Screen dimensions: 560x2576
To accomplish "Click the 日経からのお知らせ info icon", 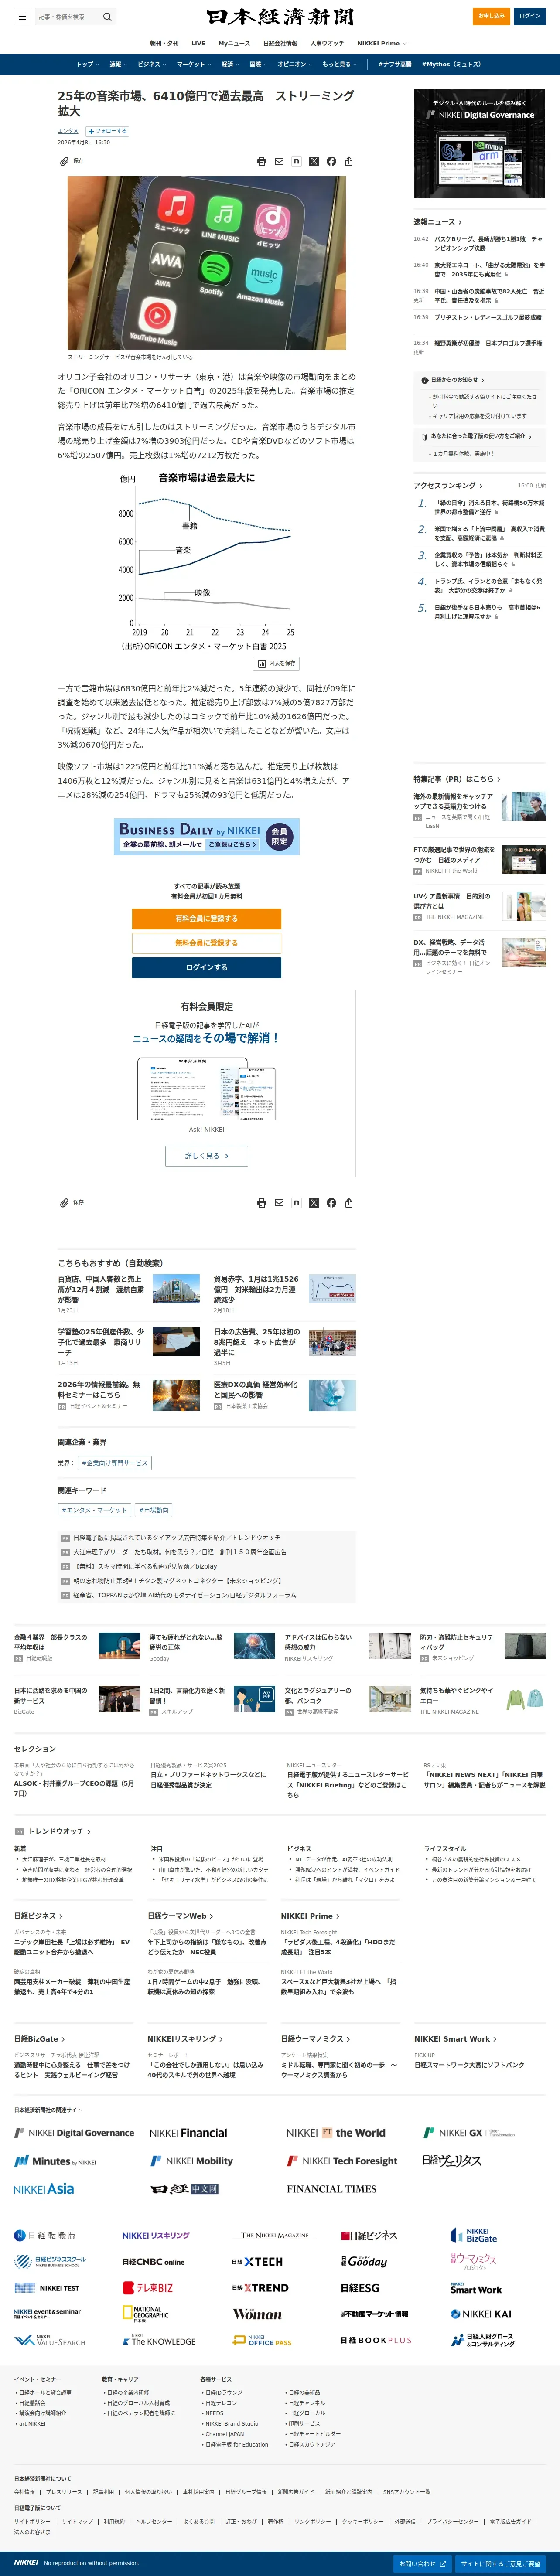I will coord(425,380).
